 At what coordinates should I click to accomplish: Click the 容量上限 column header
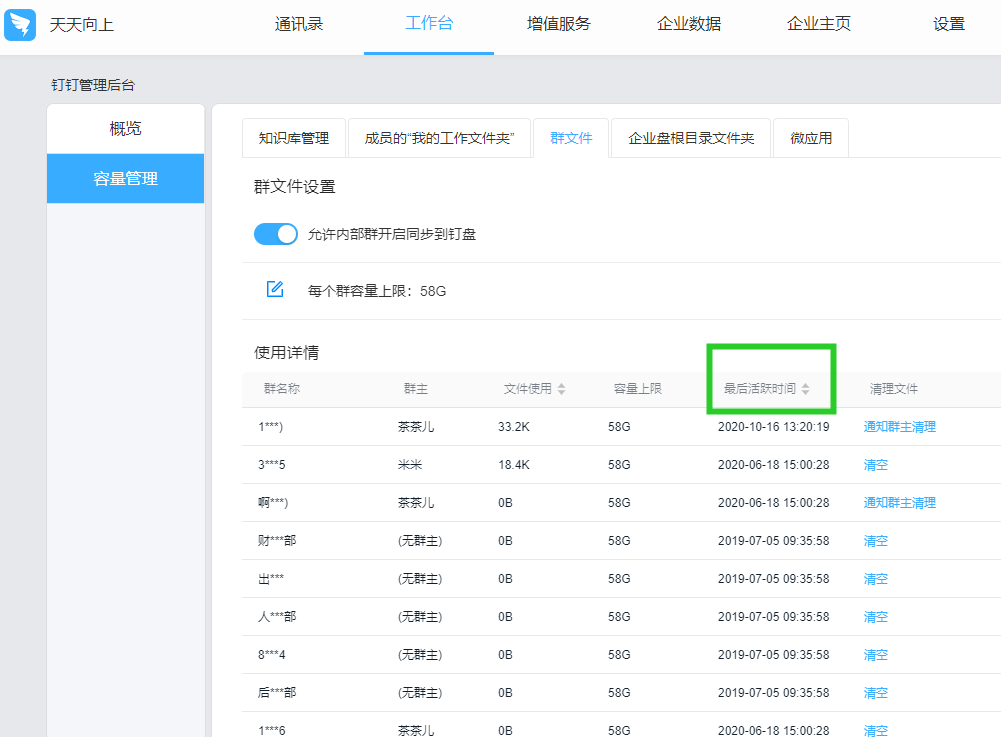(x=637, y=388)
